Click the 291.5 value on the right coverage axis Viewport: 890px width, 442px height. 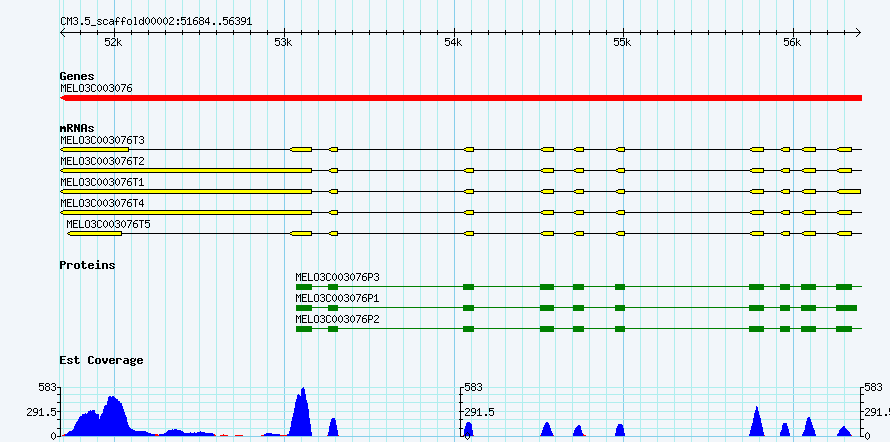878,412
